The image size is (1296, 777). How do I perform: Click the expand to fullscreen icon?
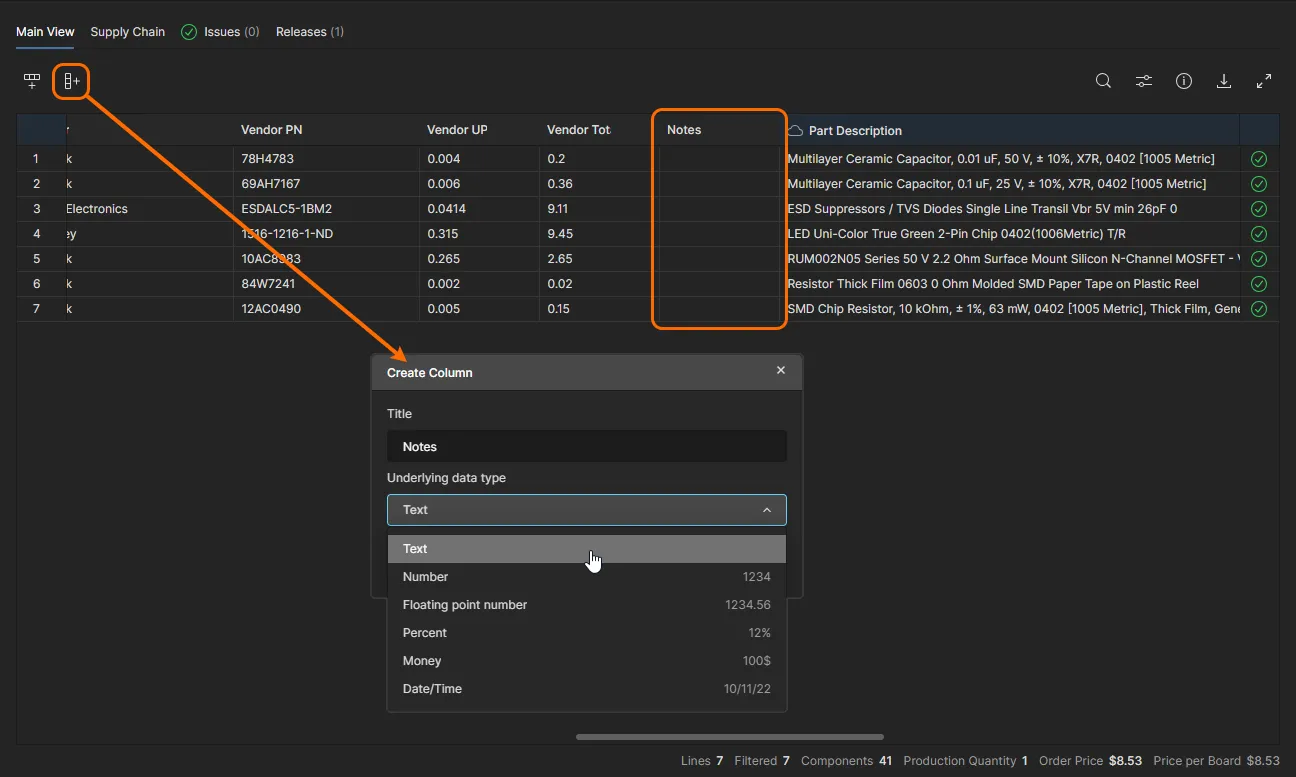pyautogui.click(x=1264, y=81)
